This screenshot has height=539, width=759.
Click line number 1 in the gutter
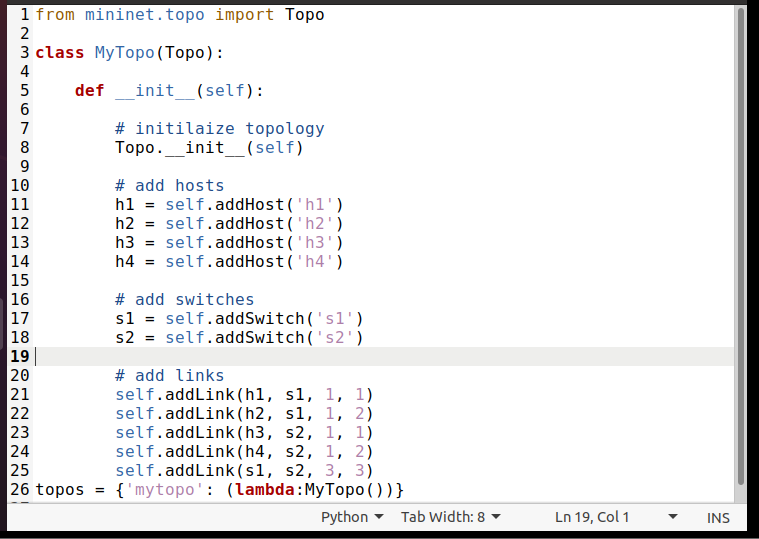click(25, 15)
